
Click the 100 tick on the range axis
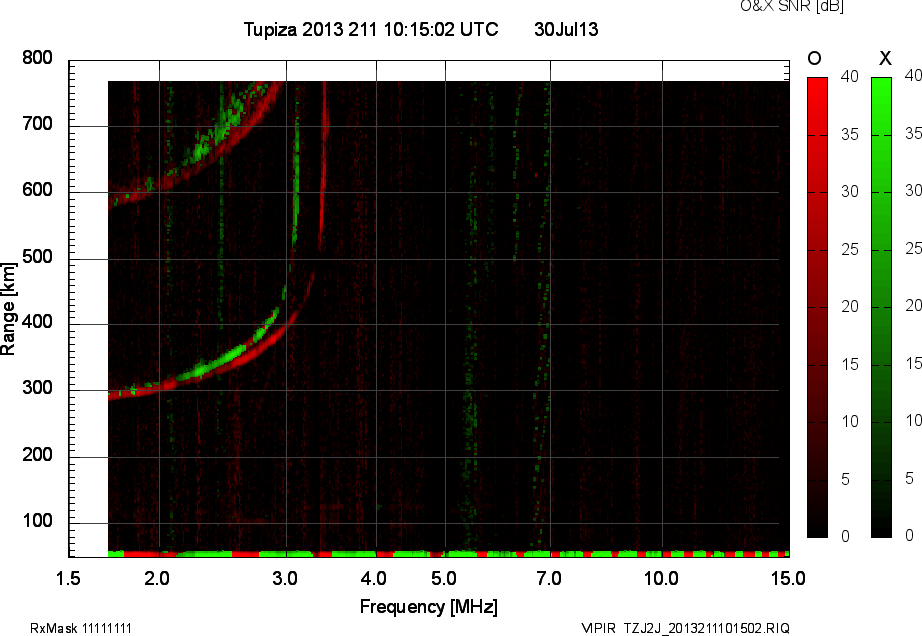(x=37, y=522)
